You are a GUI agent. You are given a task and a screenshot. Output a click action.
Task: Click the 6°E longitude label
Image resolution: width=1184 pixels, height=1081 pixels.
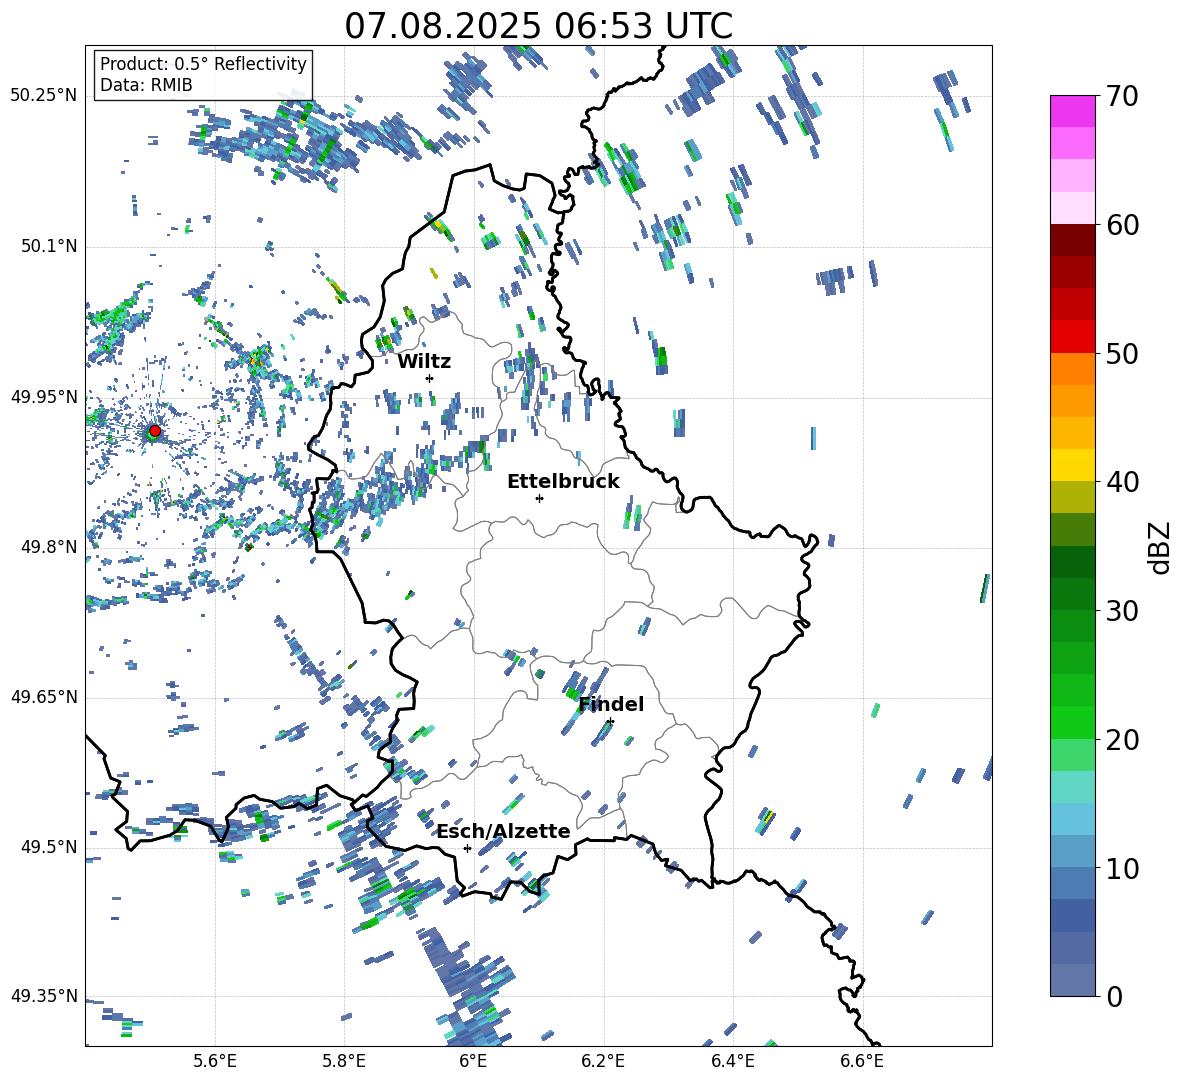coord(473,1061)
